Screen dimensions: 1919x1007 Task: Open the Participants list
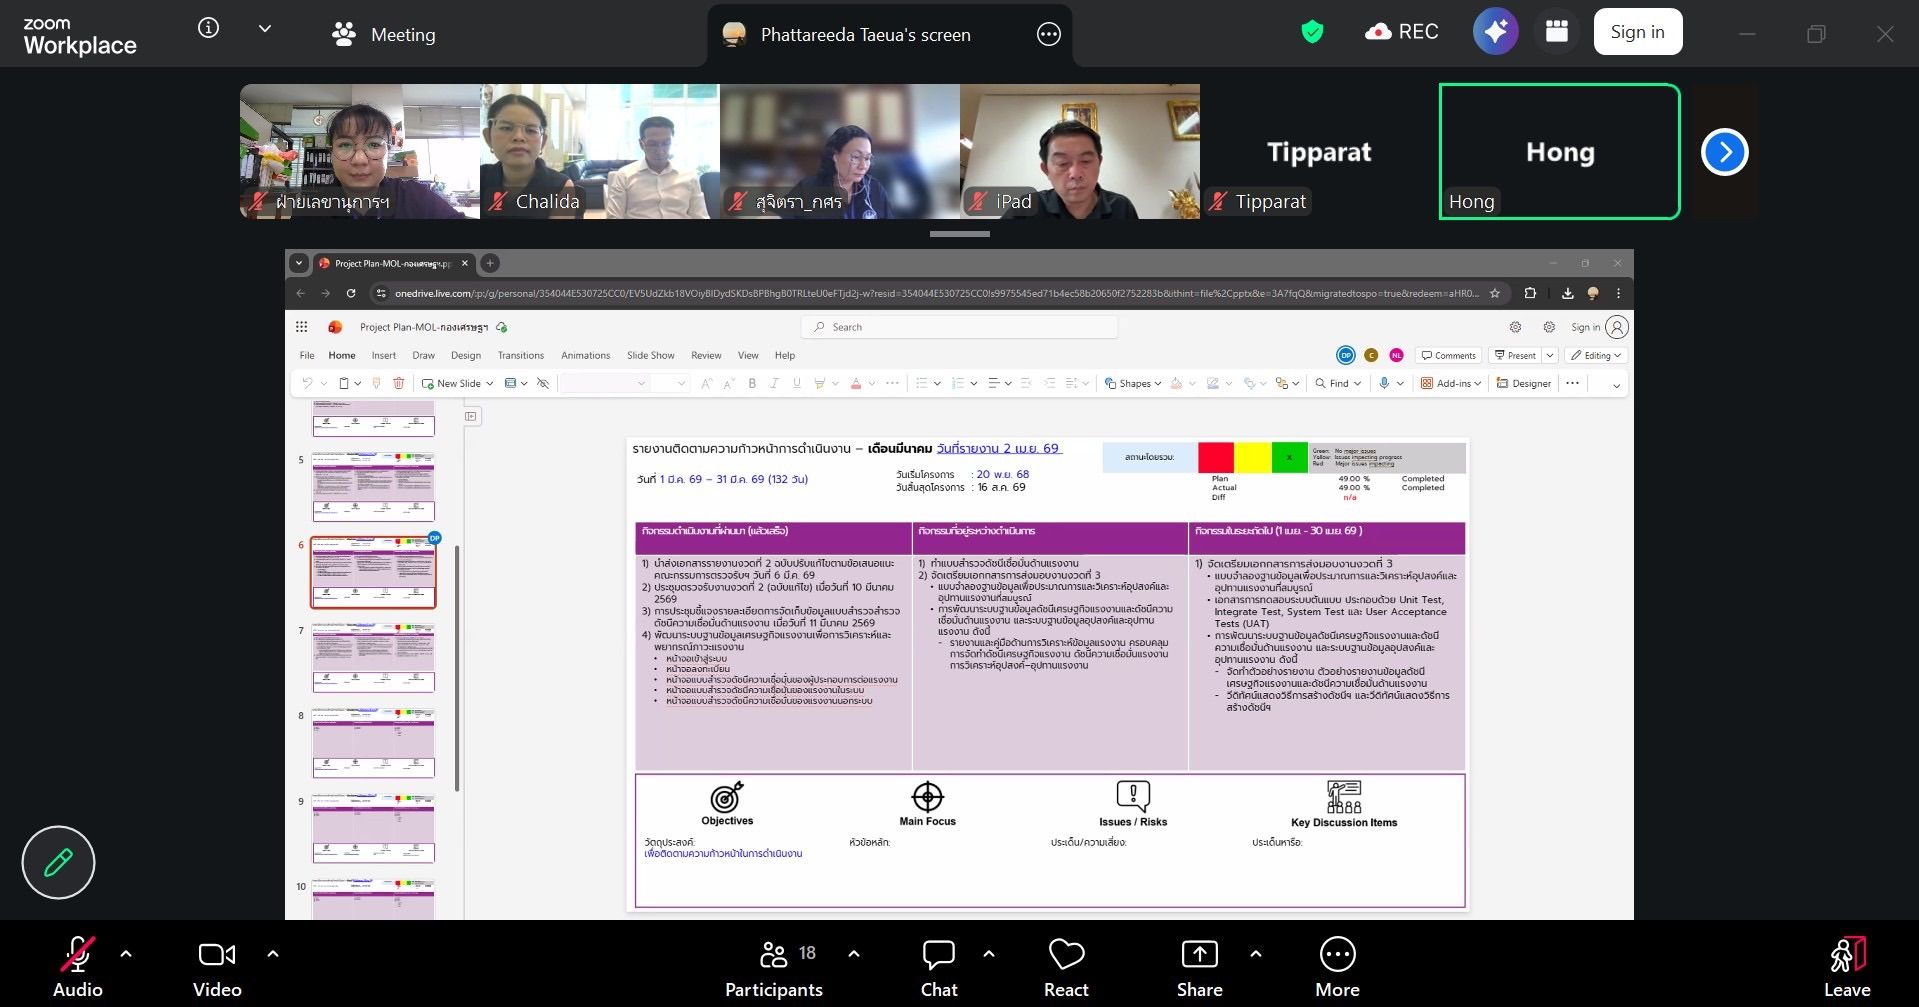pos(774,968)
